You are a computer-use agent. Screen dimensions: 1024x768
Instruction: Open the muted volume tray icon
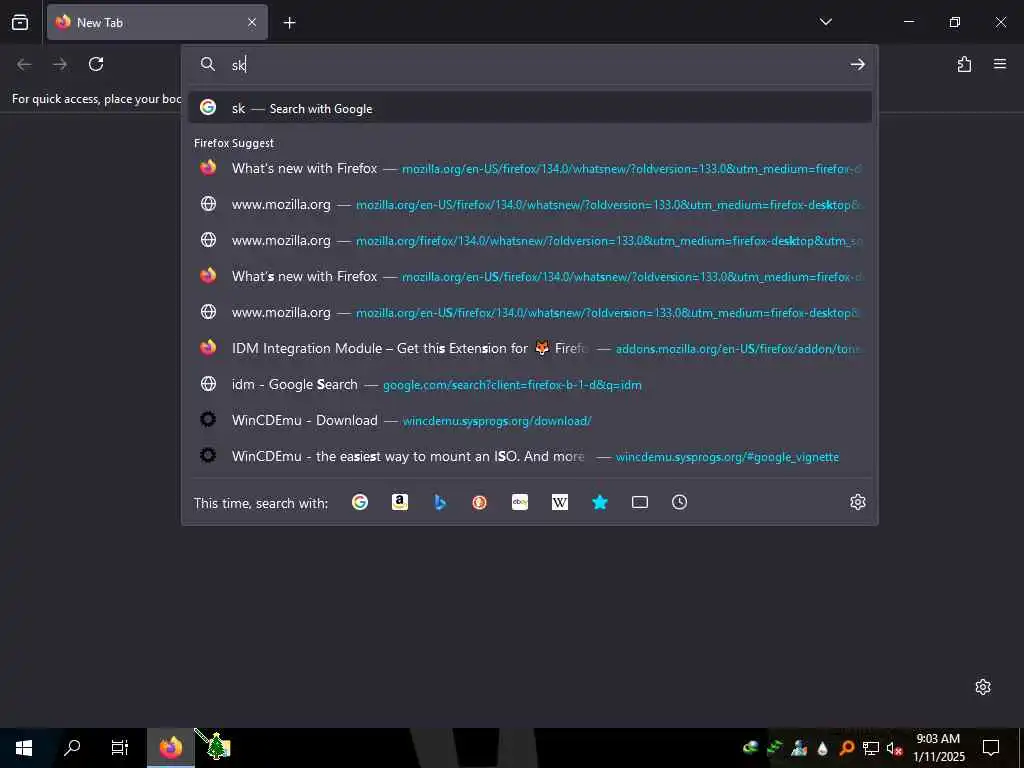(894, 748)
